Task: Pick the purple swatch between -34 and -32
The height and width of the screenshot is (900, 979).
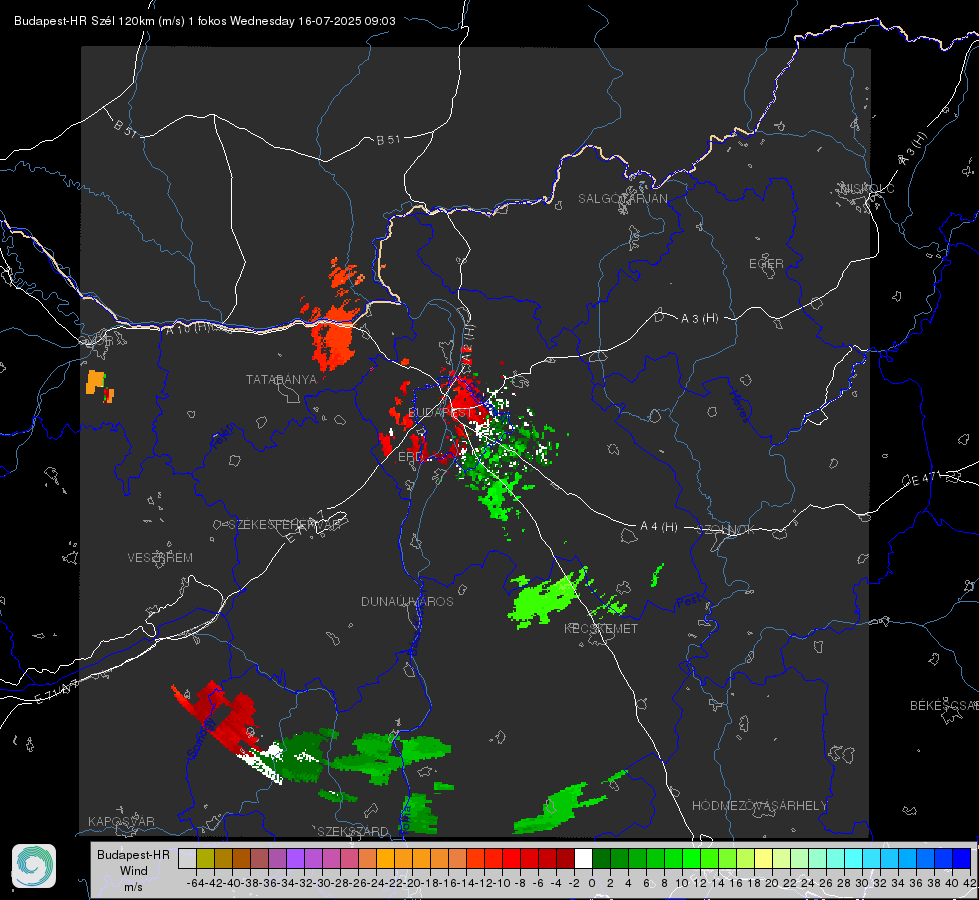Action: pyautogui.click(x=295, y=858)
